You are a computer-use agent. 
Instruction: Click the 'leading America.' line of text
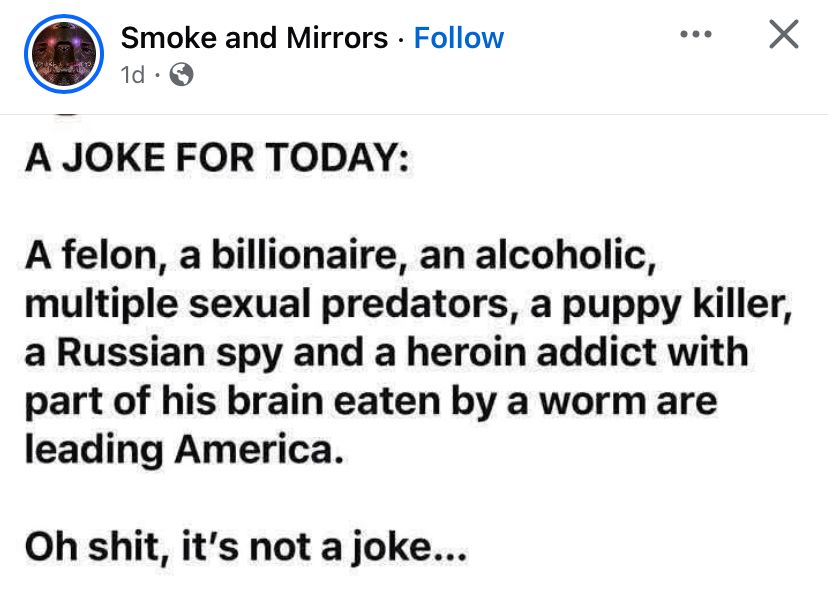(184, 450)
